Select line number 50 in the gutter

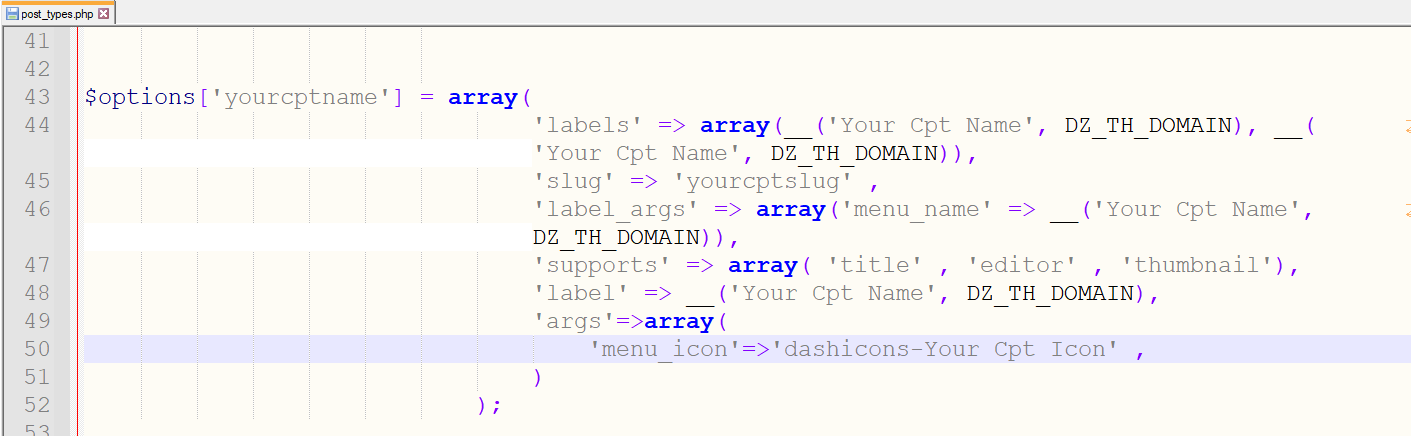click(x=36, y=350)
